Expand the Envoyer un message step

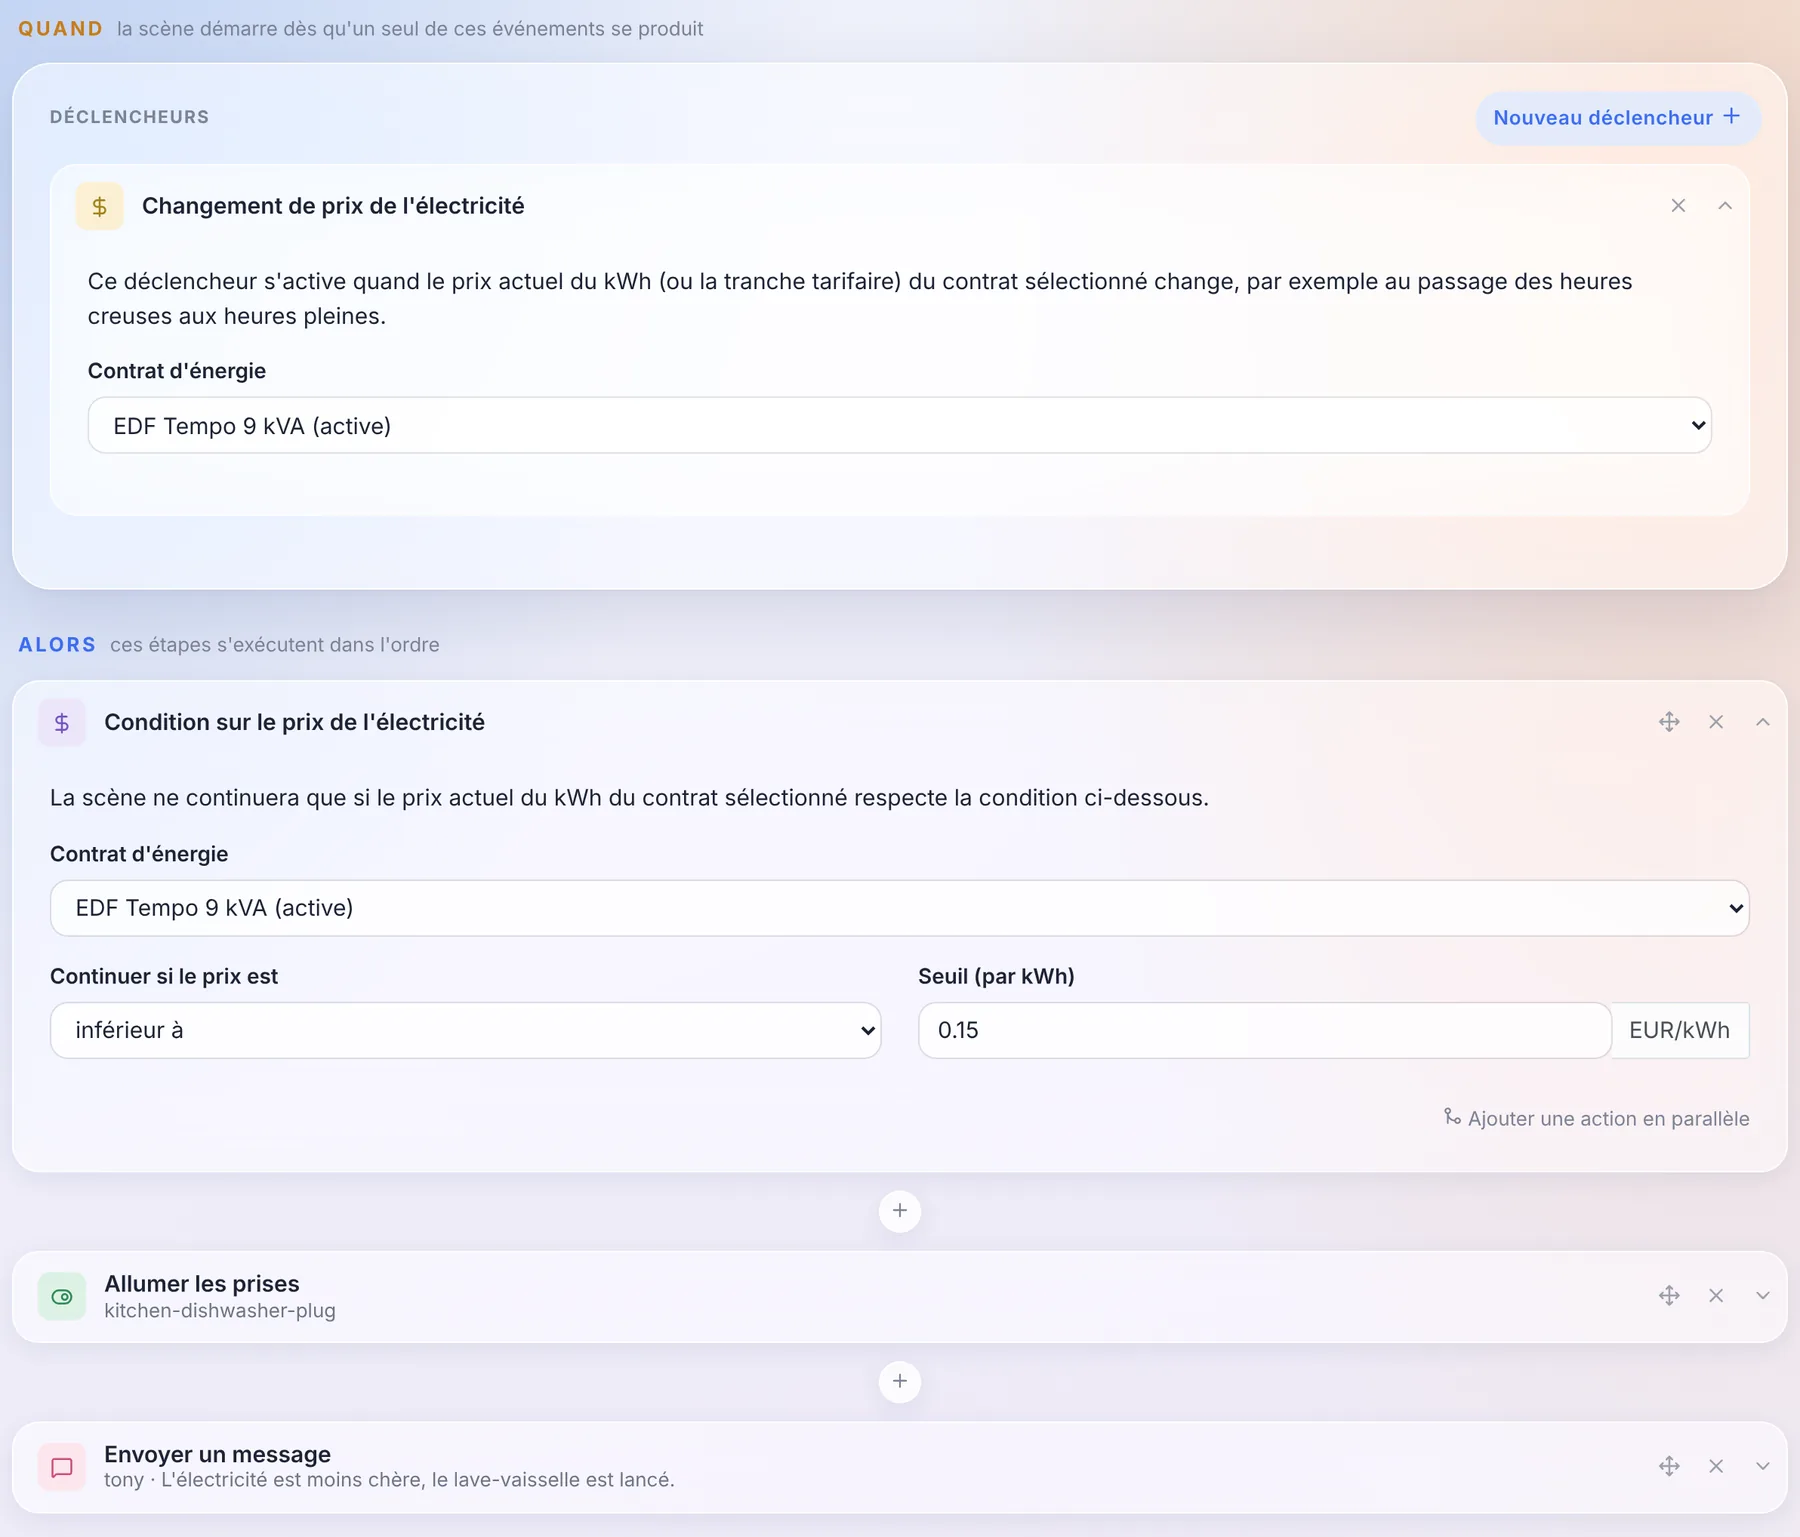point(1763,1466)
